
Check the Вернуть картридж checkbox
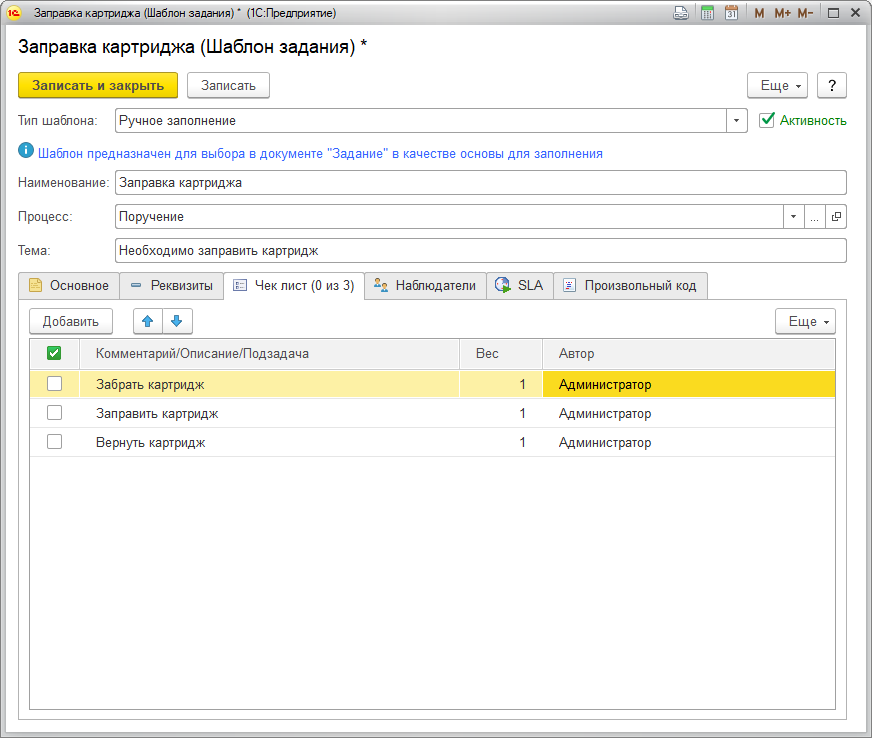[x=54, y=442]
